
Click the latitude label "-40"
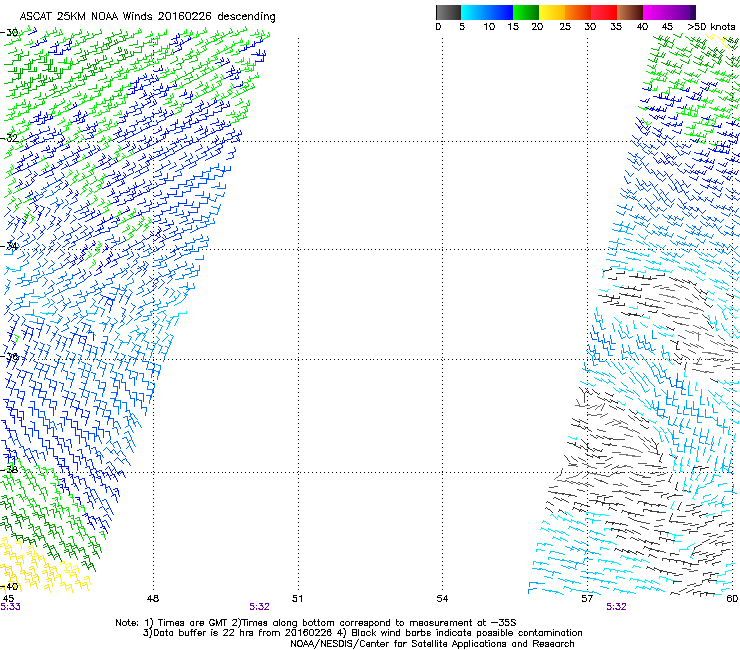(9, 586)
